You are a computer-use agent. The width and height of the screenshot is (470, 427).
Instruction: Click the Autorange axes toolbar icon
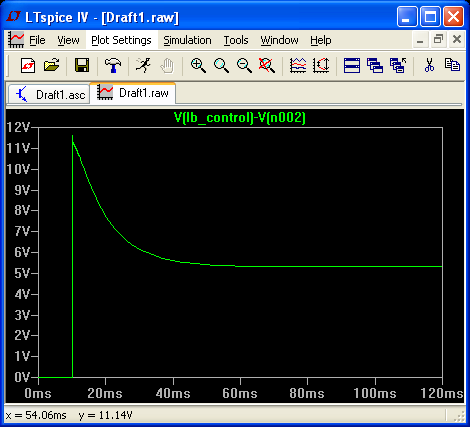click(x=321, y=65)
